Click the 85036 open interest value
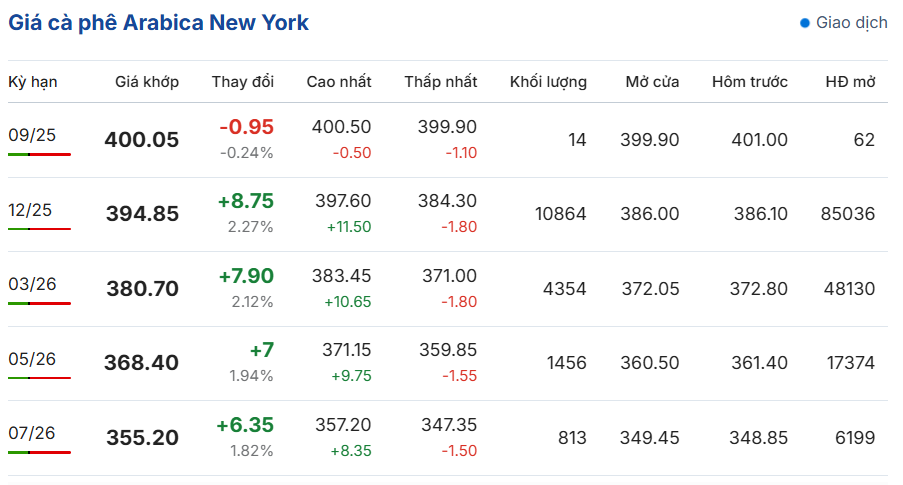Screen dimensions: 903x485 (x=848, y=214)
